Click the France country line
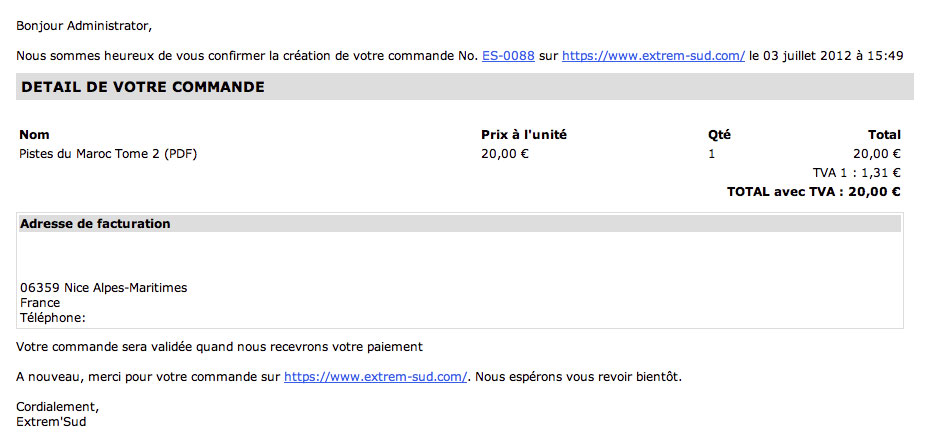936x441 pixels. tap(40, 303)
